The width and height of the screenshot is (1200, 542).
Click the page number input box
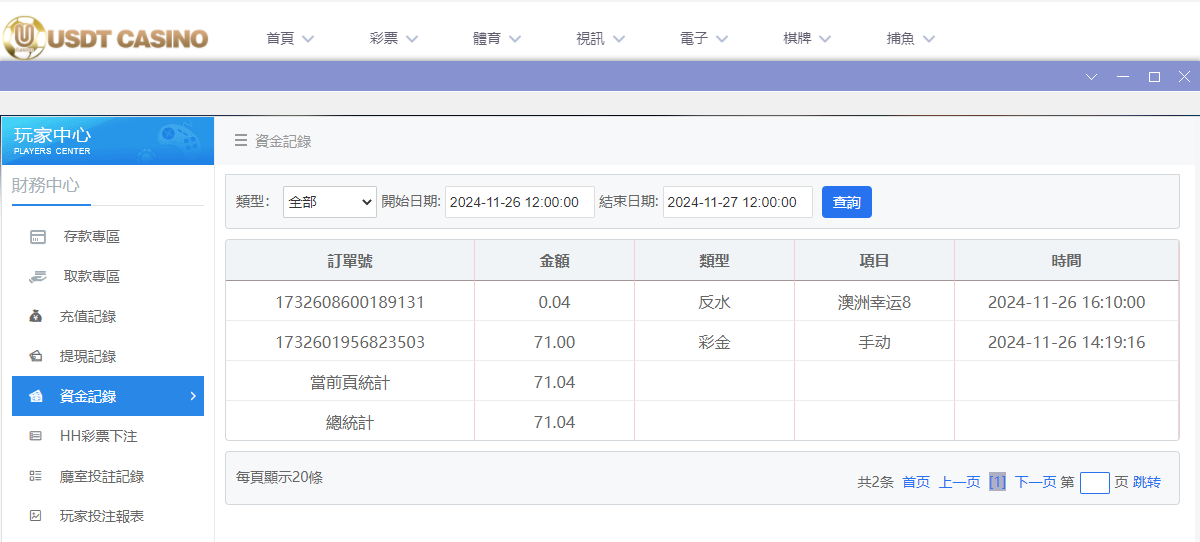click(1094, 483)
